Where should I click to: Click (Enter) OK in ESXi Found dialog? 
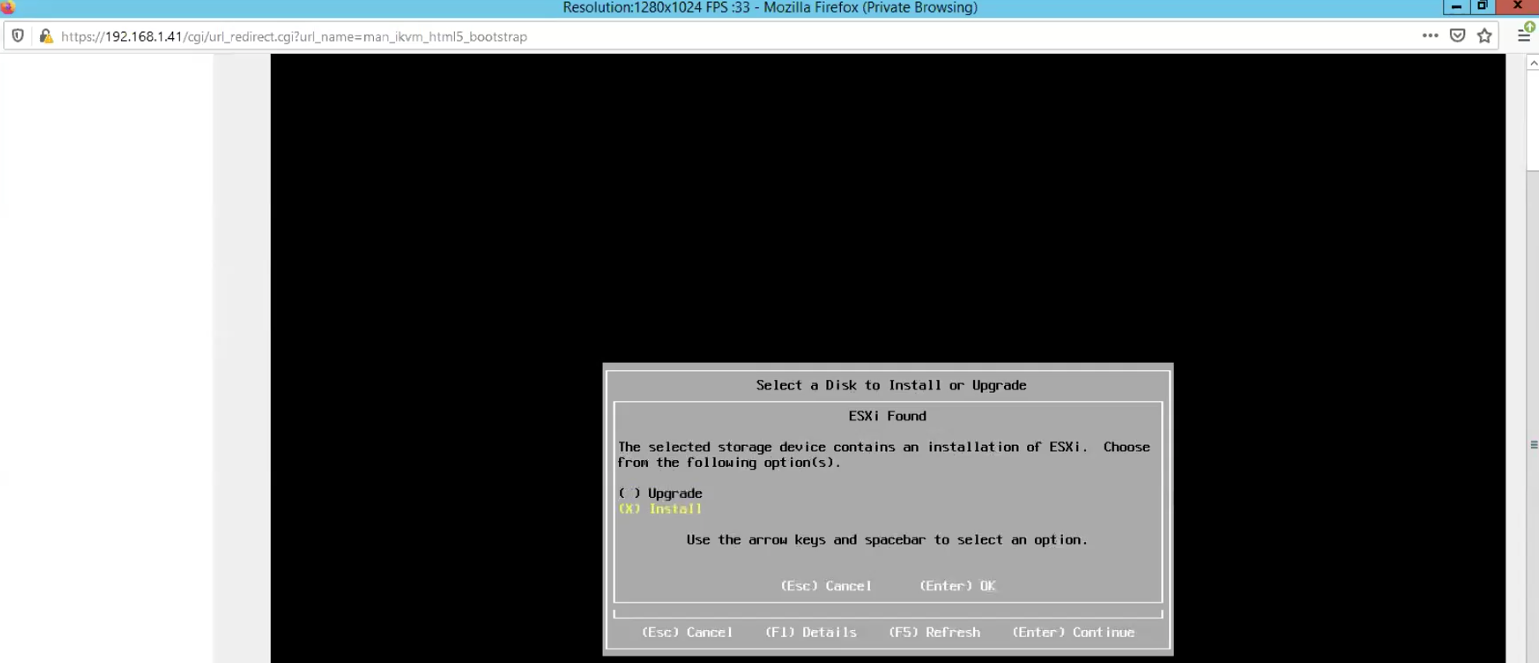(957, 586)
